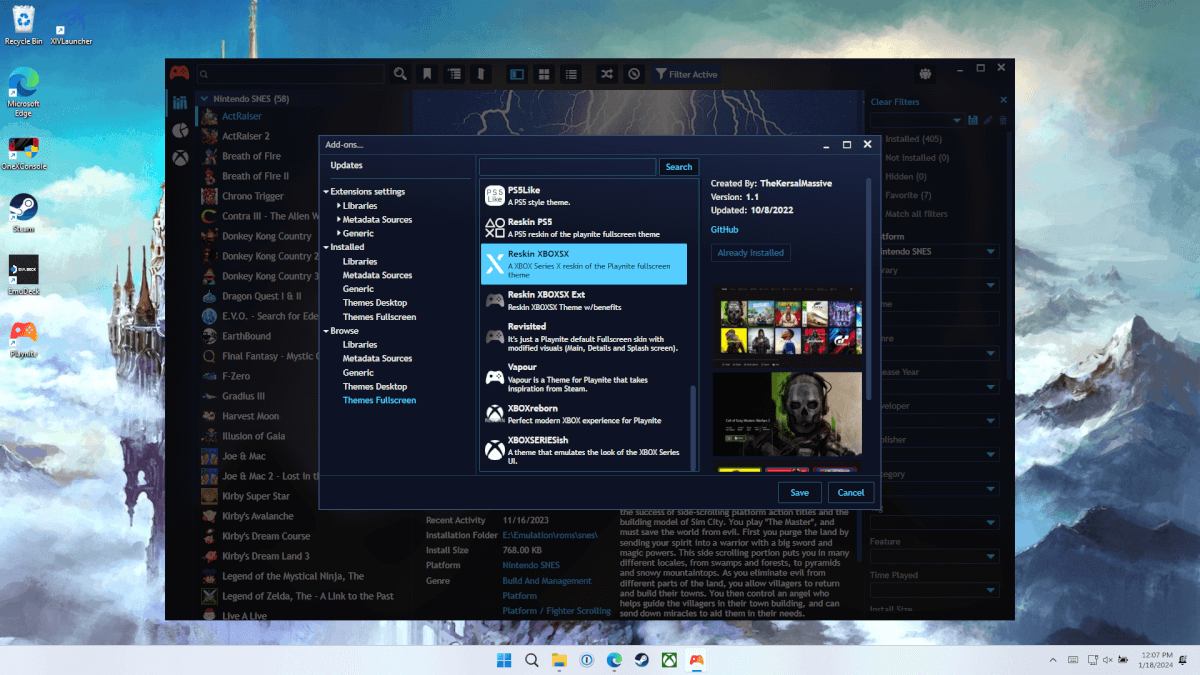Image resolution: width=1200 pixels, height=675 pixels.
Task: Open the Library view in Playnite sidebar
Action: [x=180, y=103]
